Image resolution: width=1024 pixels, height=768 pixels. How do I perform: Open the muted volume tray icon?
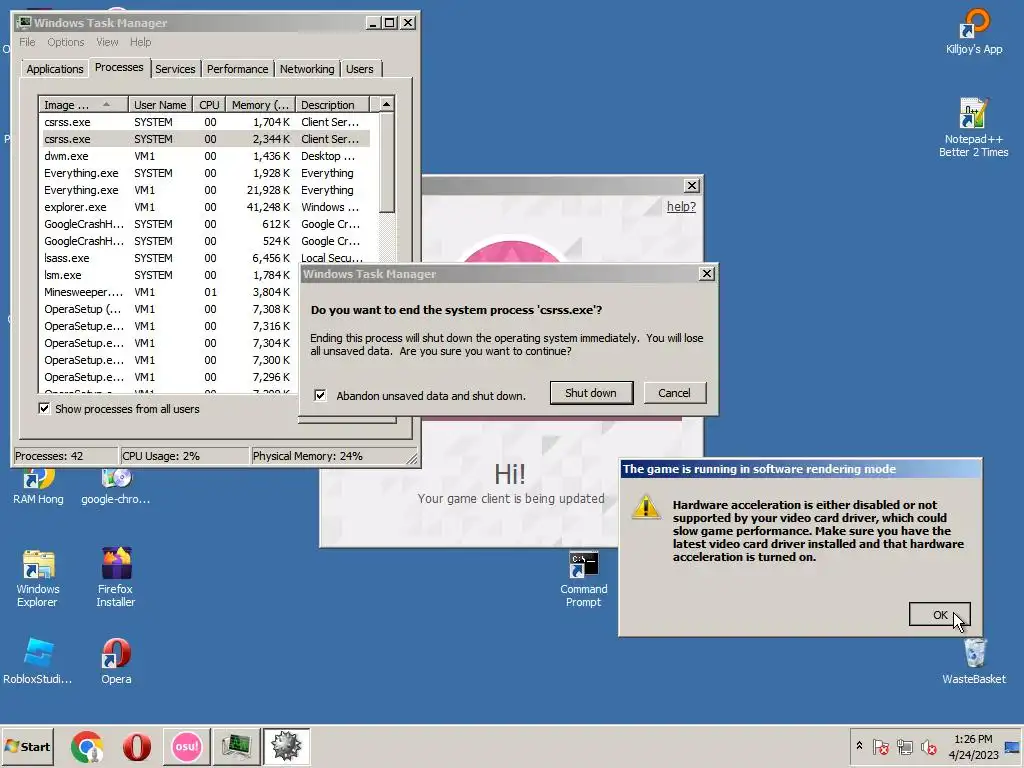(x=928, y=746)
